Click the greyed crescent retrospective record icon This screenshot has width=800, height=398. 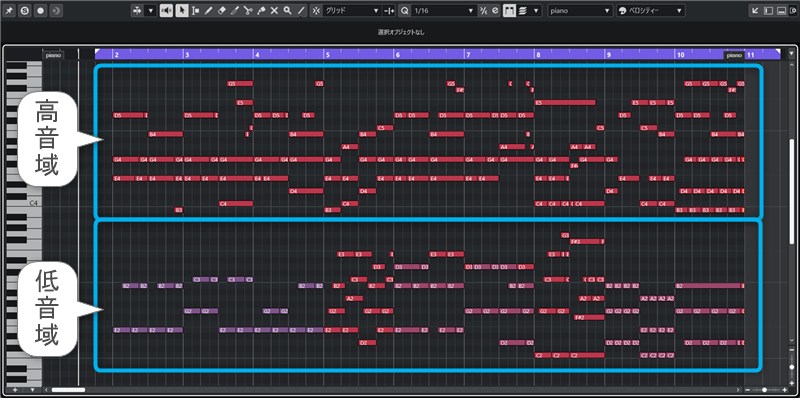pyautogui.click(x=56, y=11)
